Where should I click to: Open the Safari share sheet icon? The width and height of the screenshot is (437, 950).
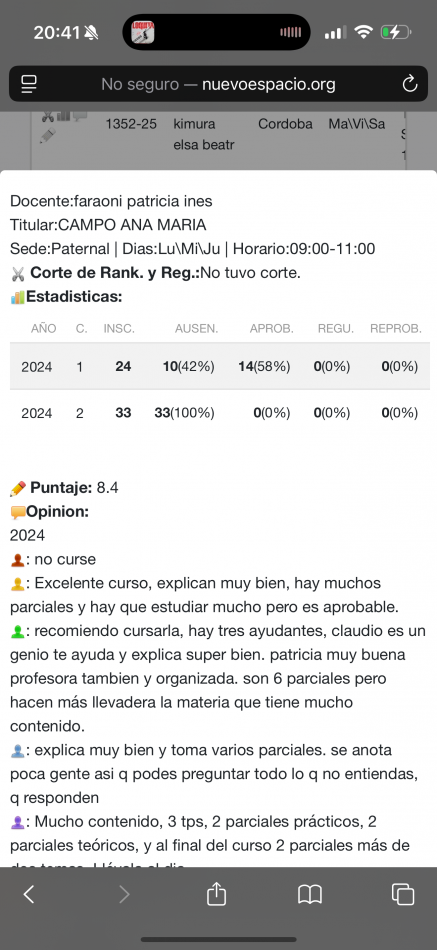tap(216, 894)
